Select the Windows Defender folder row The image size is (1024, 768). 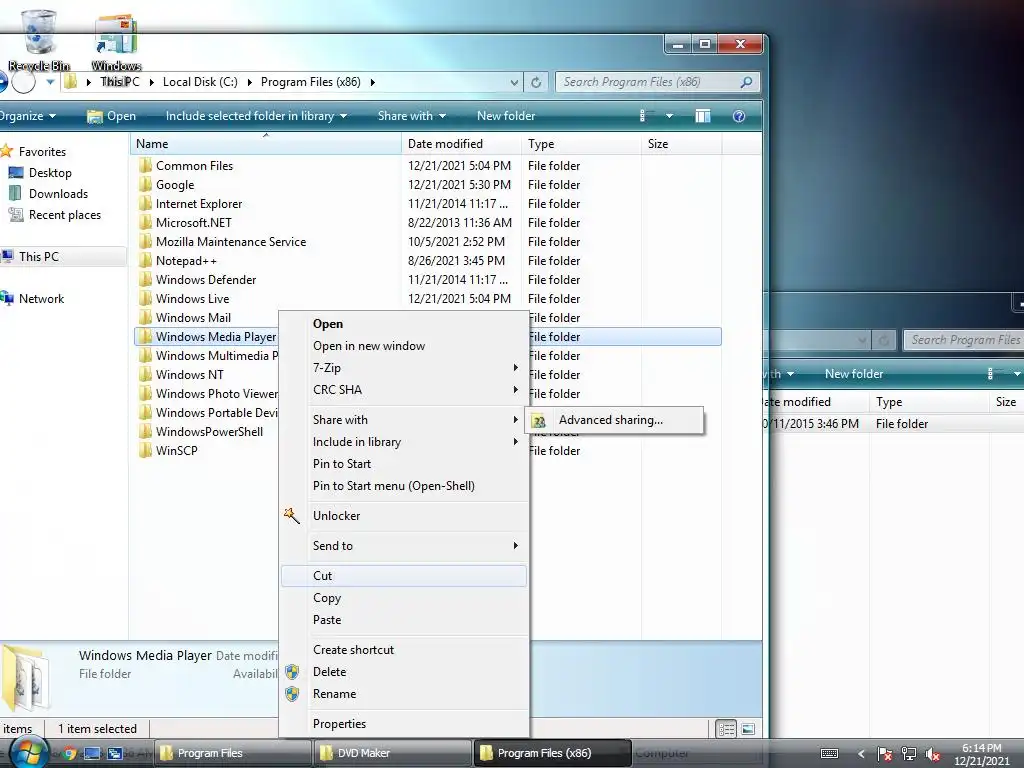pos(428,280)
